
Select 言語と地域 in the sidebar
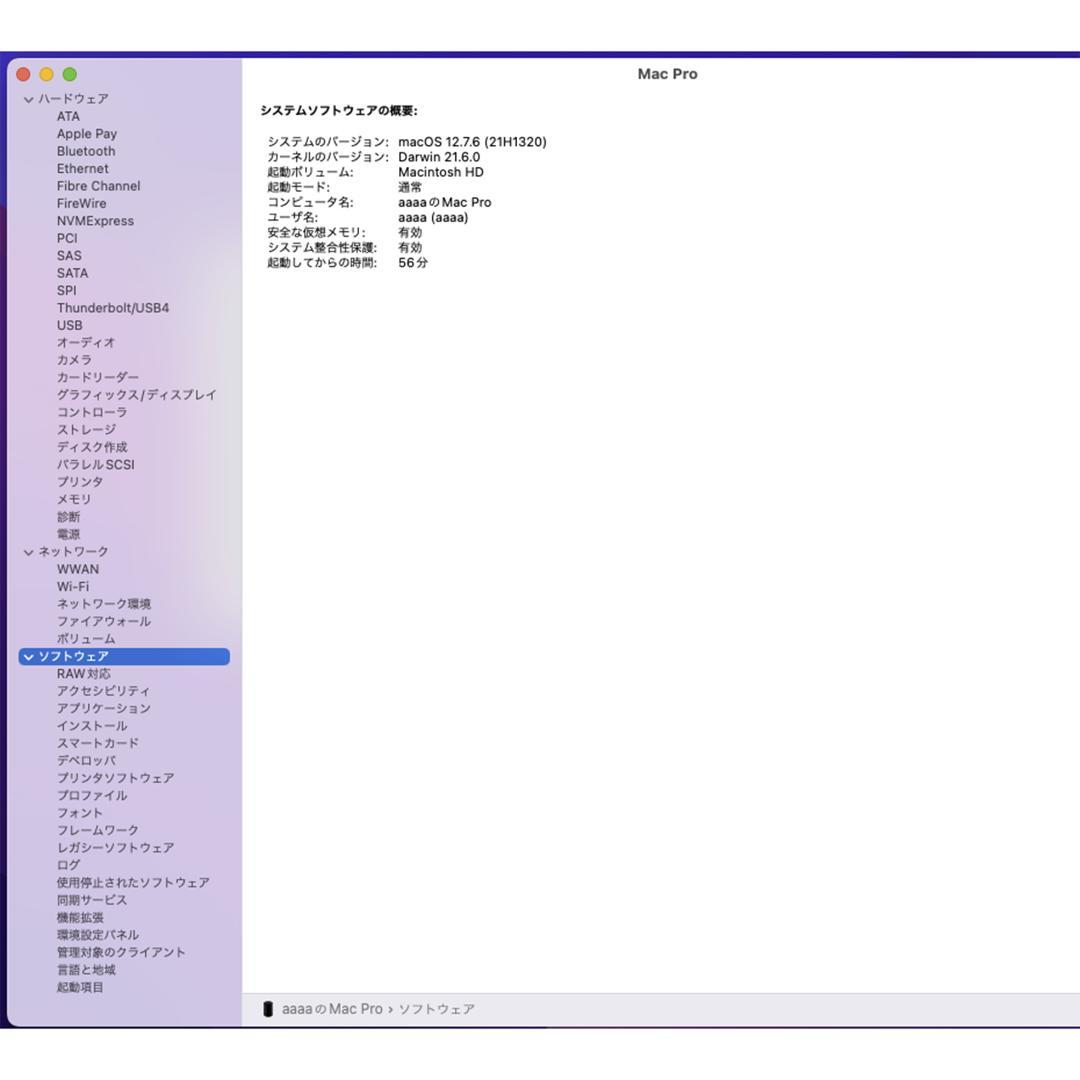click(86, 970)
